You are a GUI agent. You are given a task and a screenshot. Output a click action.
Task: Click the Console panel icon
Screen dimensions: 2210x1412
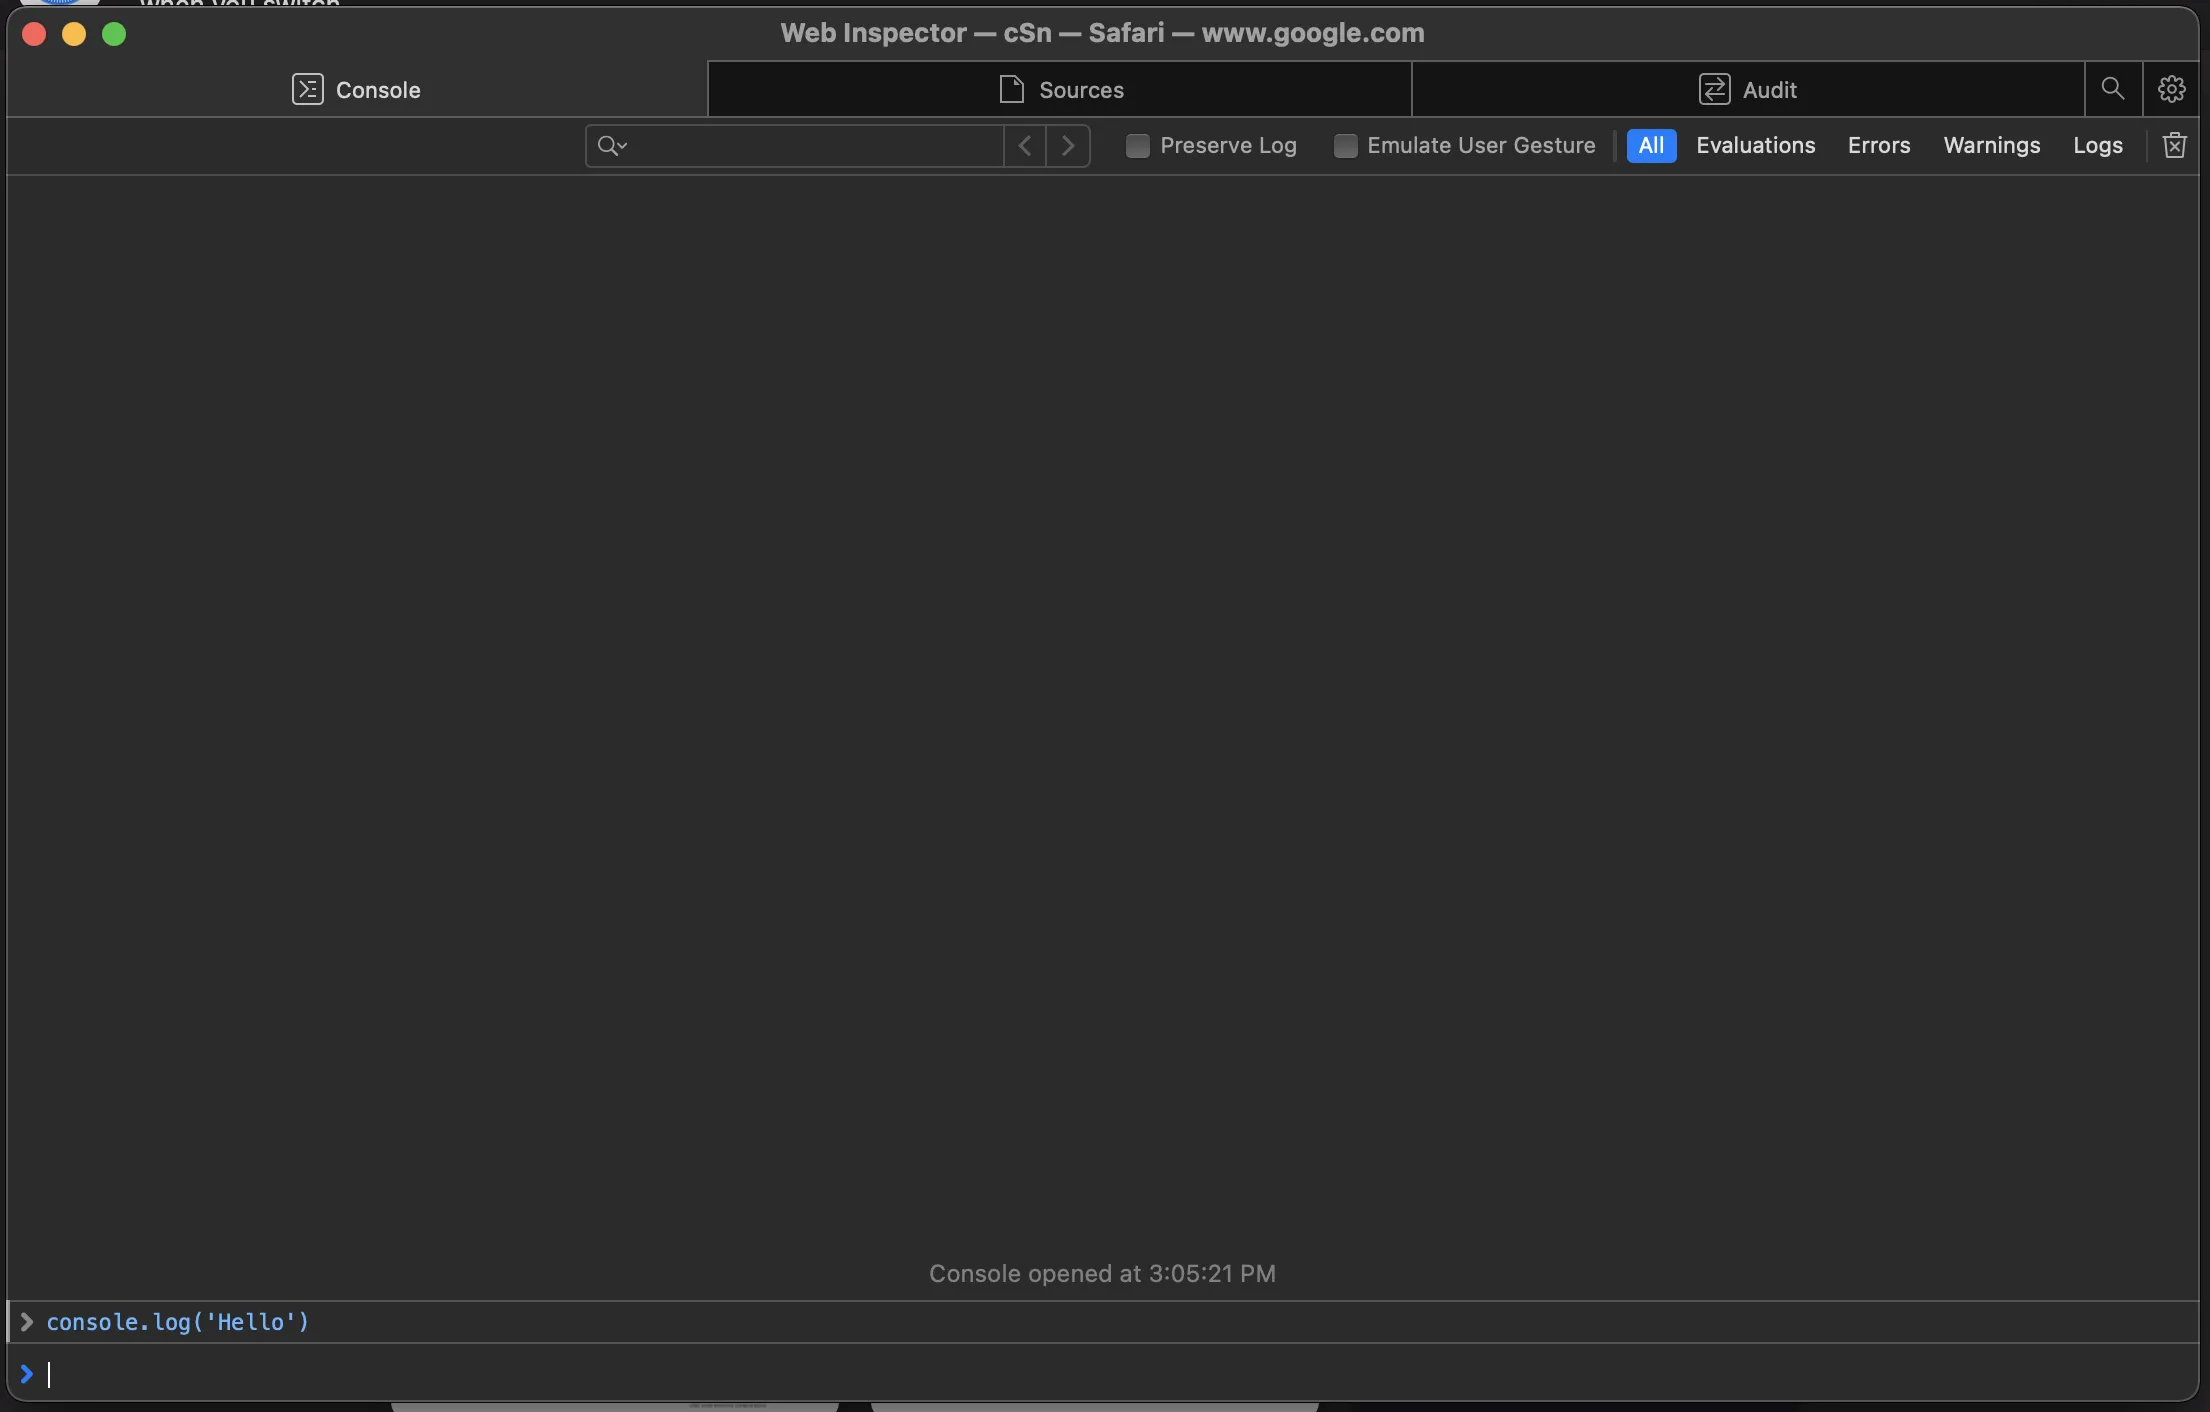point(304,89)
